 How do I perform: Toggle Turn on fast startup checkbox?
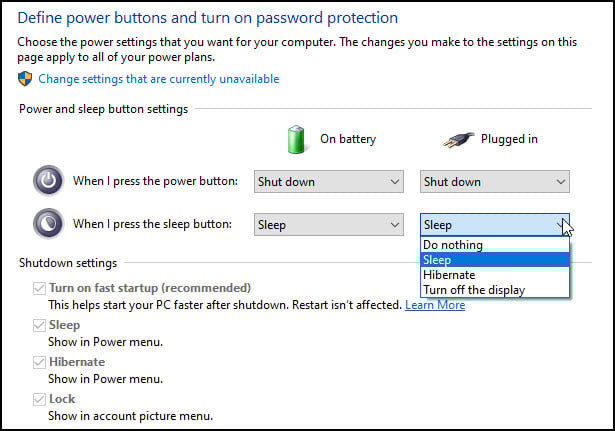point(39,288)
